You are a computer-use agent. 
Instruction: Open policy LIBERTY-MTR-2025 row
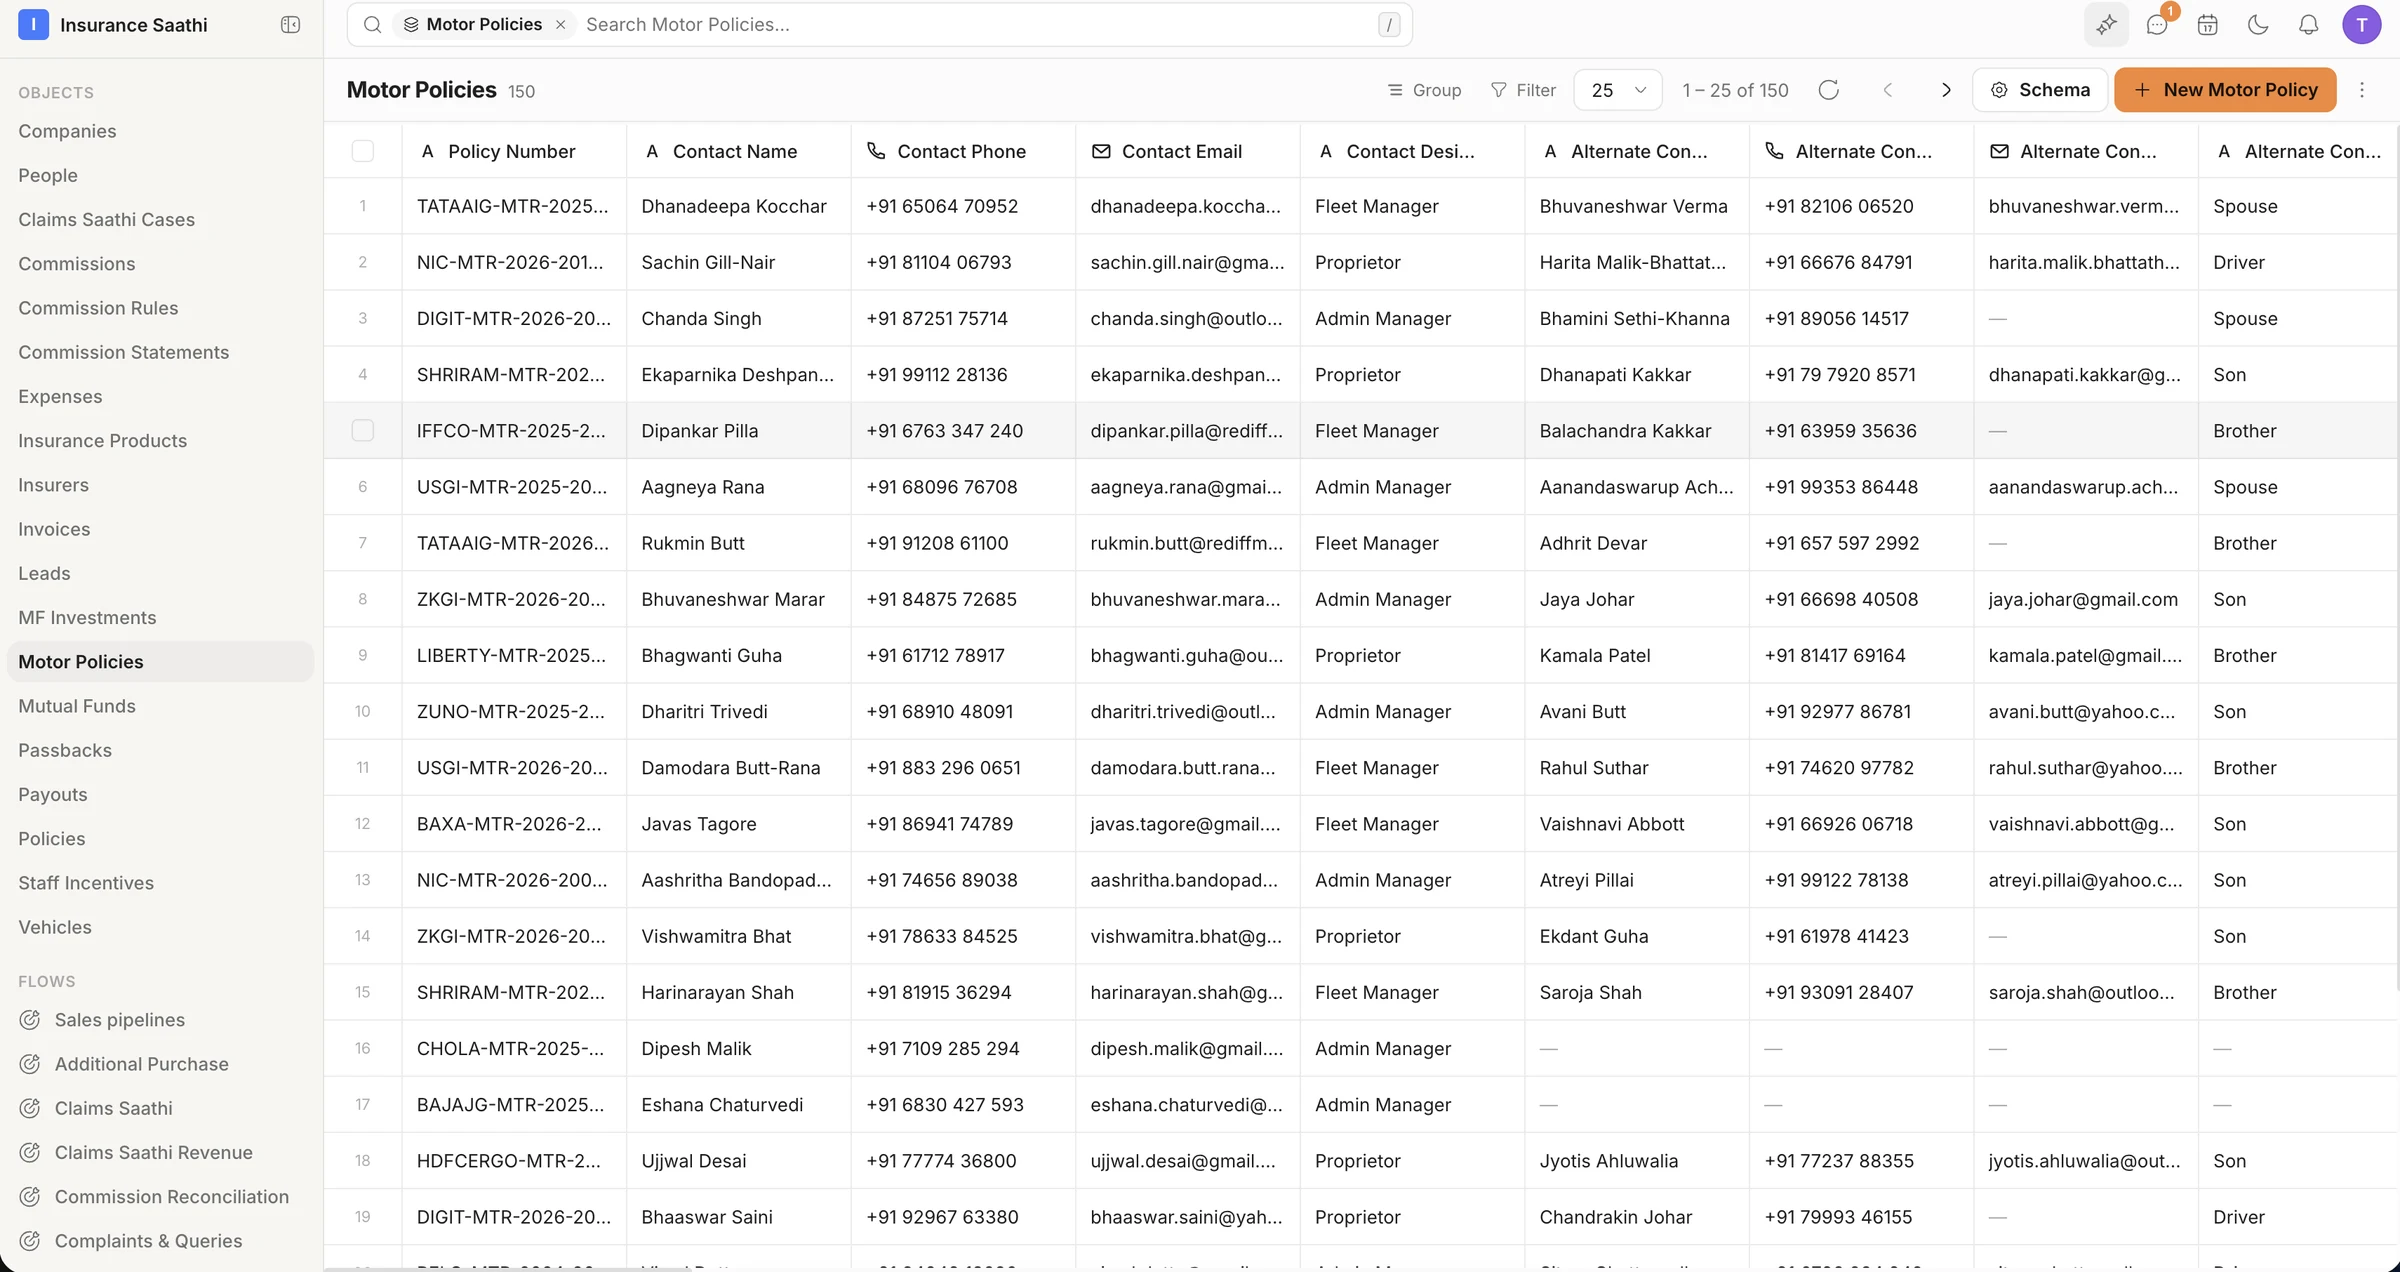514,655
